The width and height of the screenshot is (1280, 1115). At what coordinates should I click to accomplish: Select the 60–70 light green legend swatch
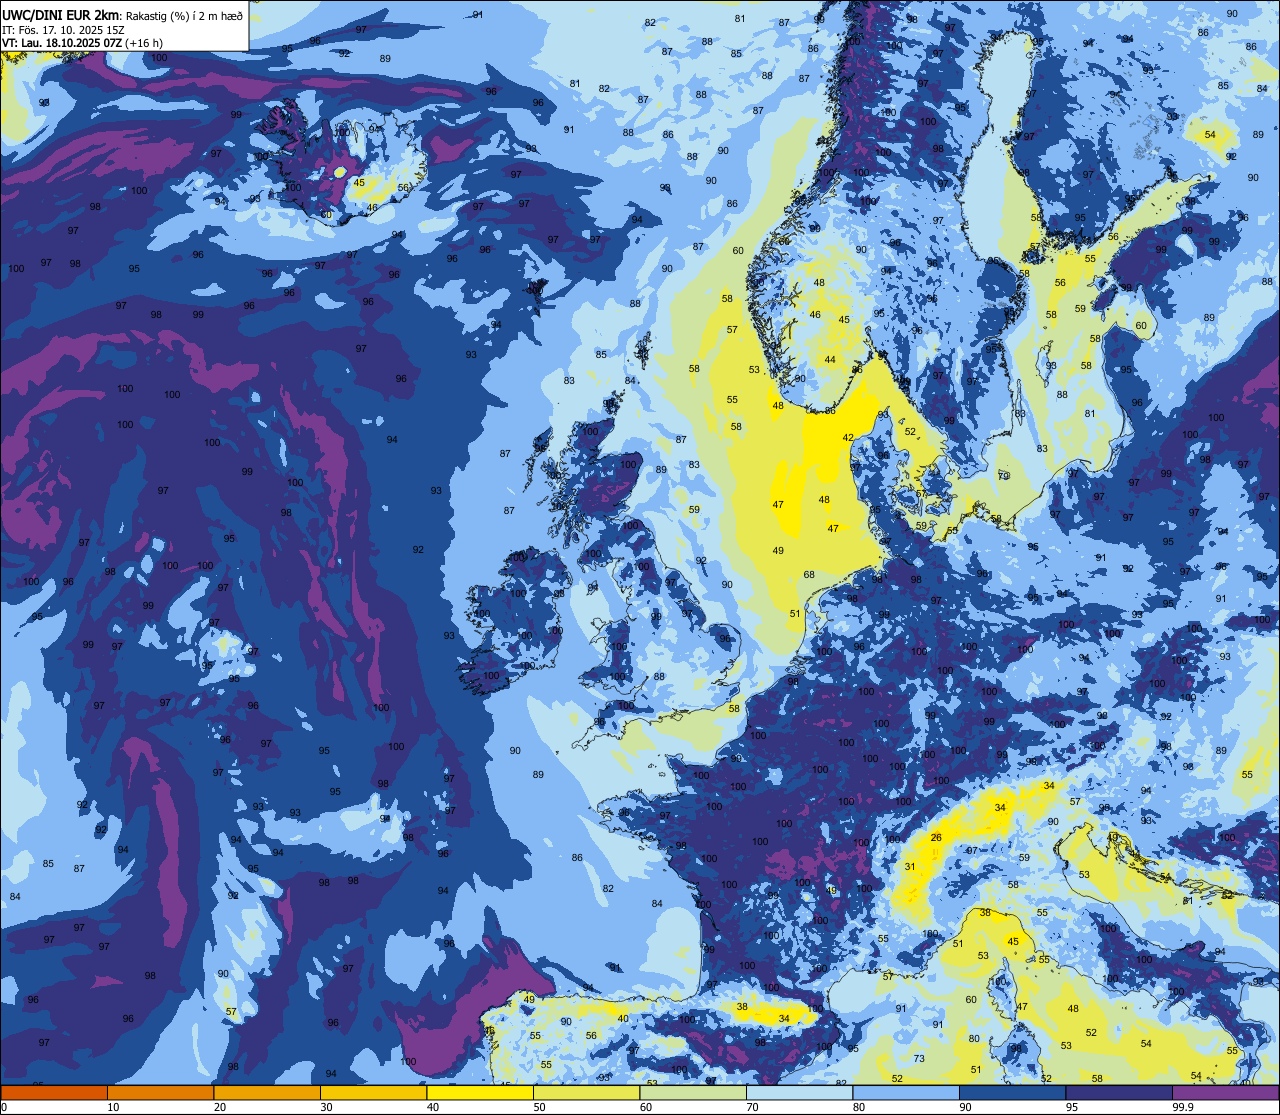pyautogui.click(x=693, y=1092)
